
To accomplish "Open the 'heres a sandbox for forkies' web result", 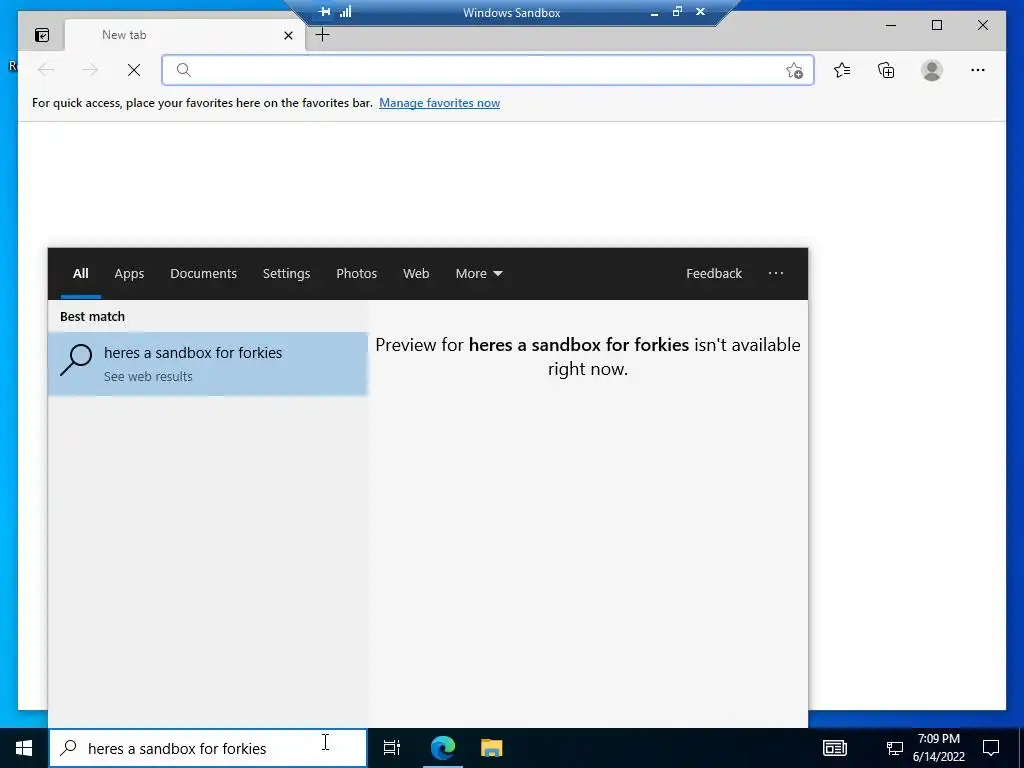I will click(208, 364).
